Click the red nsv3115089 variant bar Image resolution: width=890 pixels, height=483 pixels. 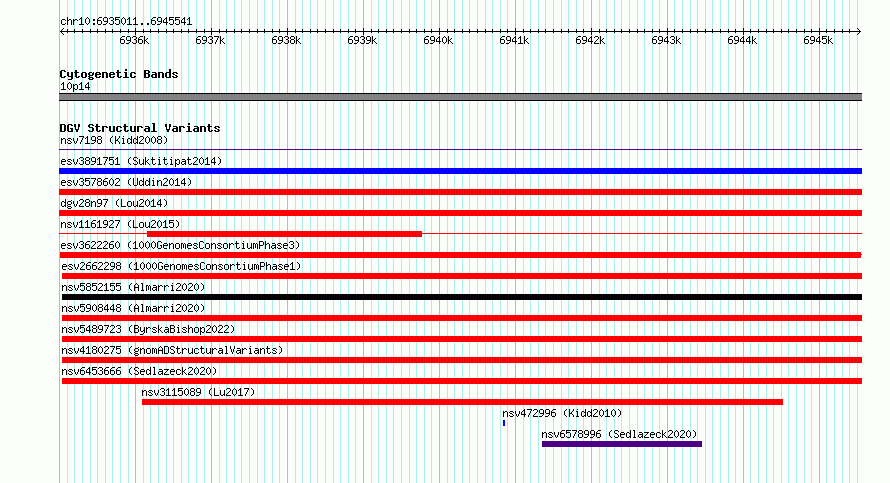(x=462, y=402)
